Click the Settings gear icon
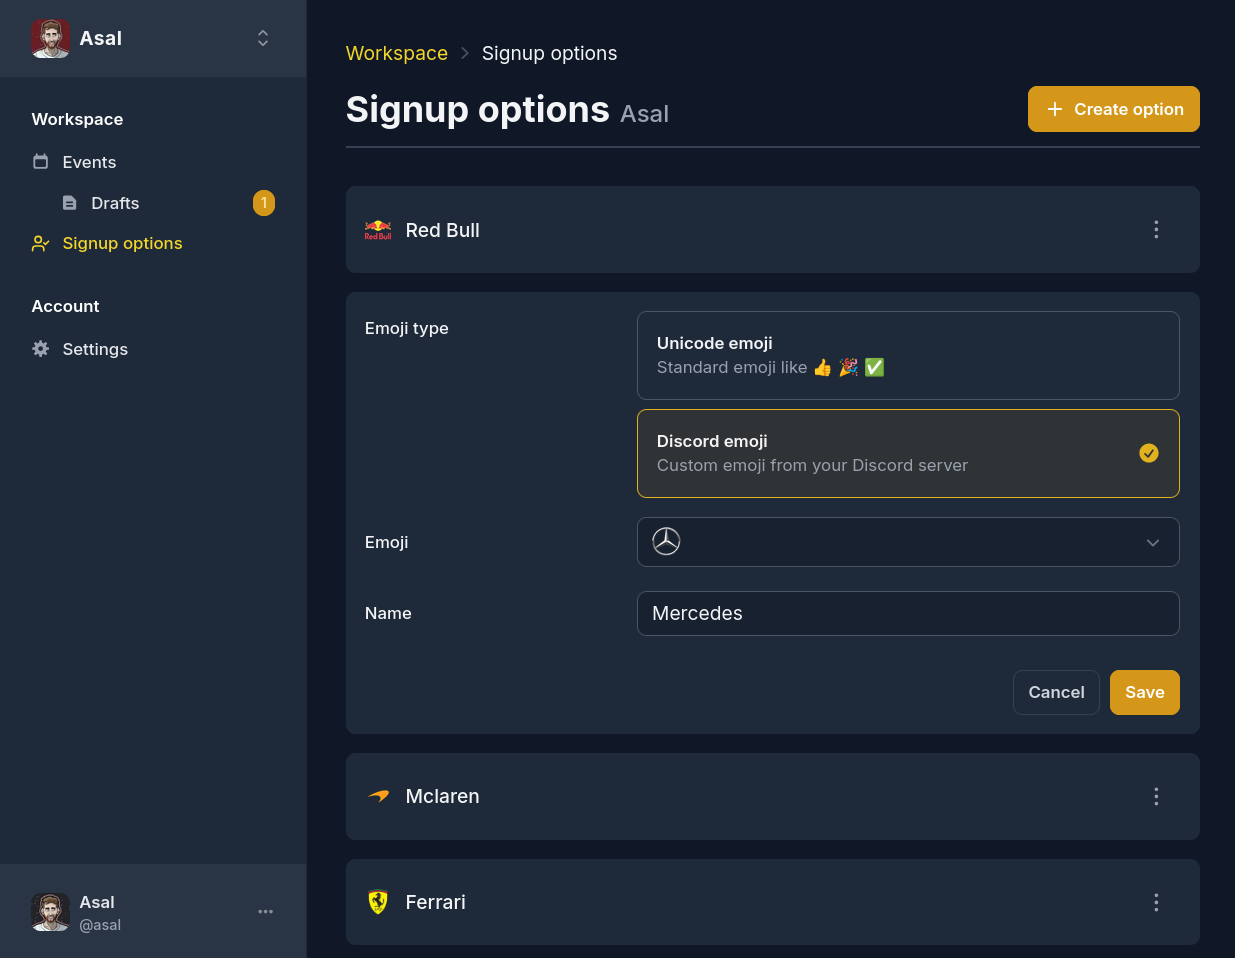The width and height of the screenshot is (1235, 958). [40, 348]
